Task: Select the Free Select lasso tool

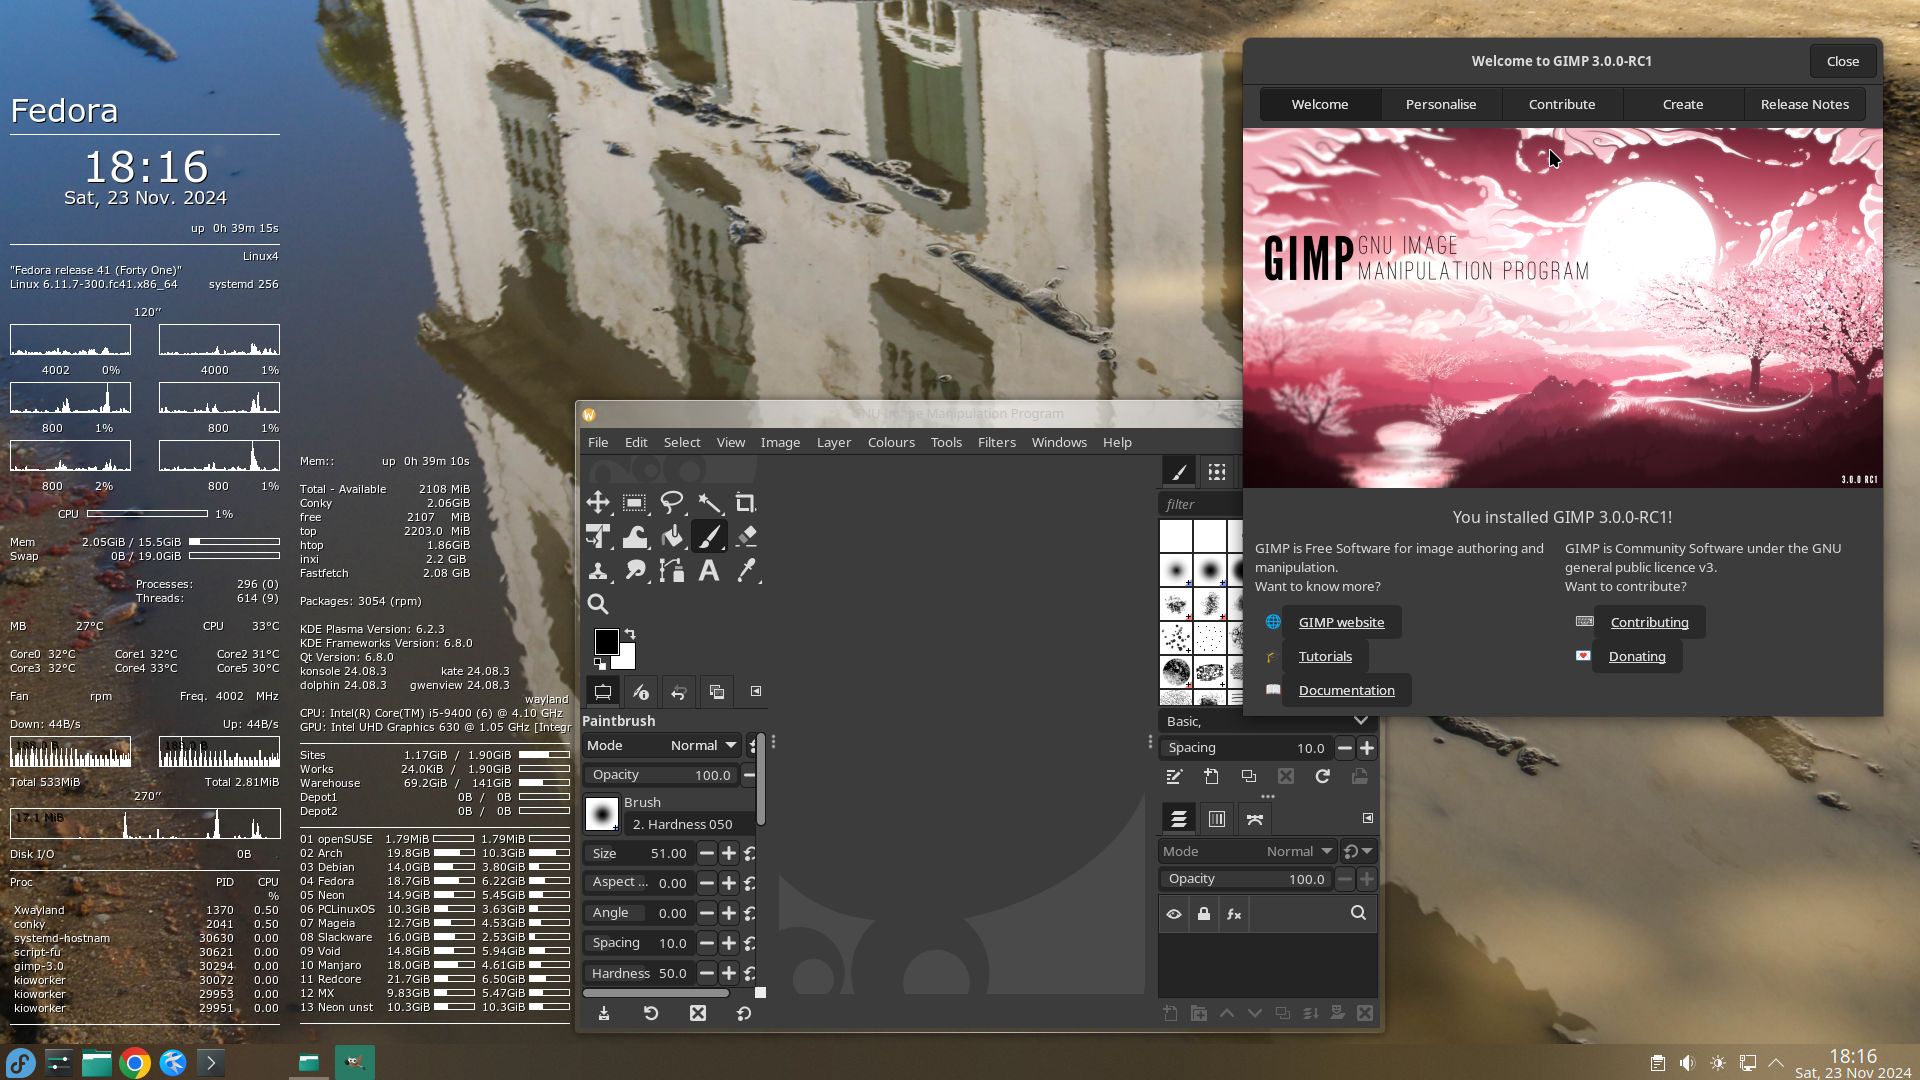Action: pyautogui.click(x=672, y=503)
